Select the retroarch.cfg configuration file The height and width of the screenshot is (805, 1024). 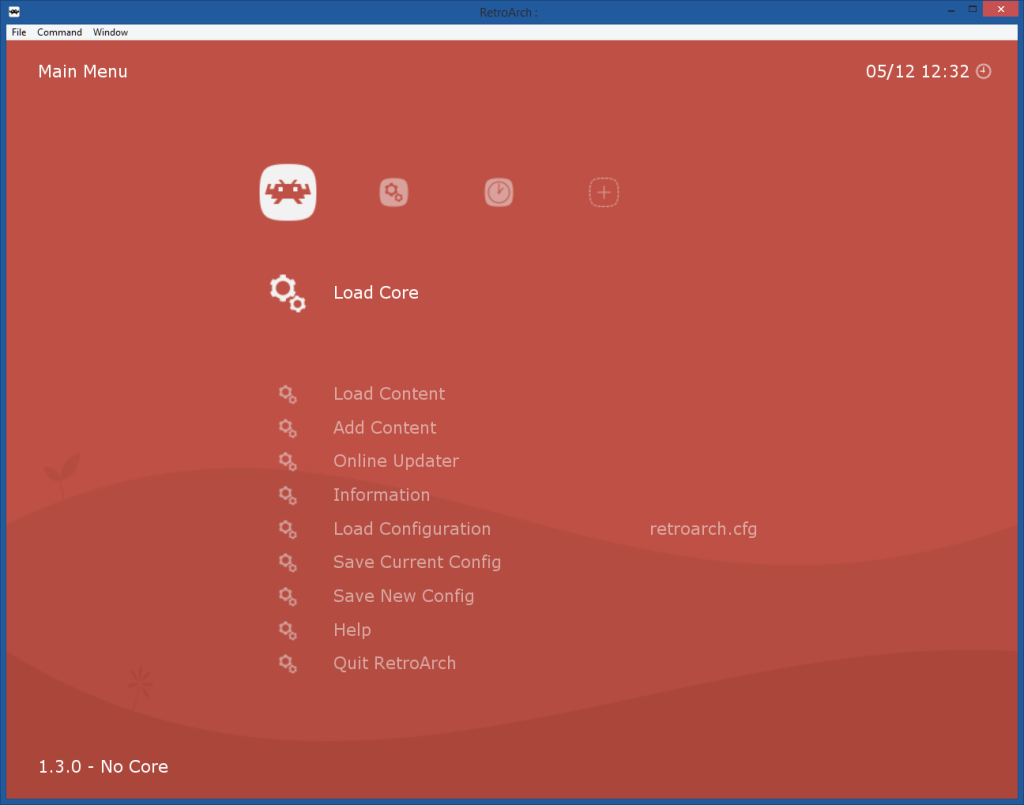(703, 529)
